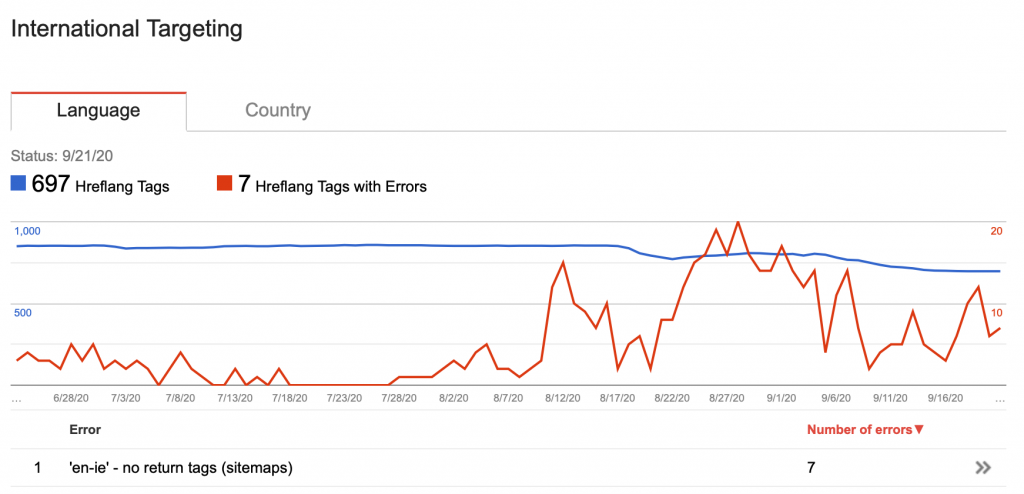Screen dimensions: 1024x494
Task: Select the 6/28/20 date on the axis
Action: 71,397
